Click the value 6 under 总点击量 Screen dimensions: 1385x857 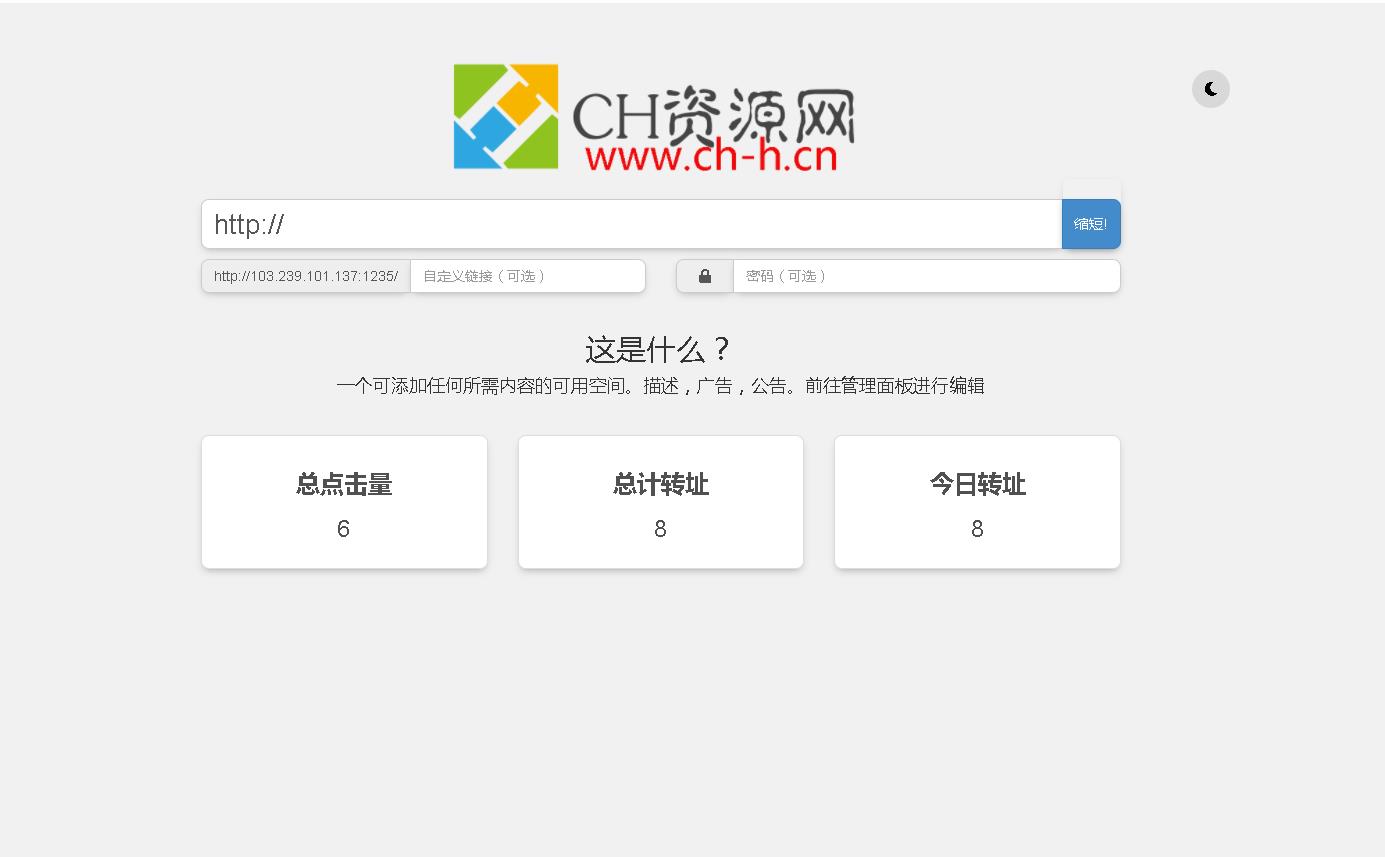344,529
